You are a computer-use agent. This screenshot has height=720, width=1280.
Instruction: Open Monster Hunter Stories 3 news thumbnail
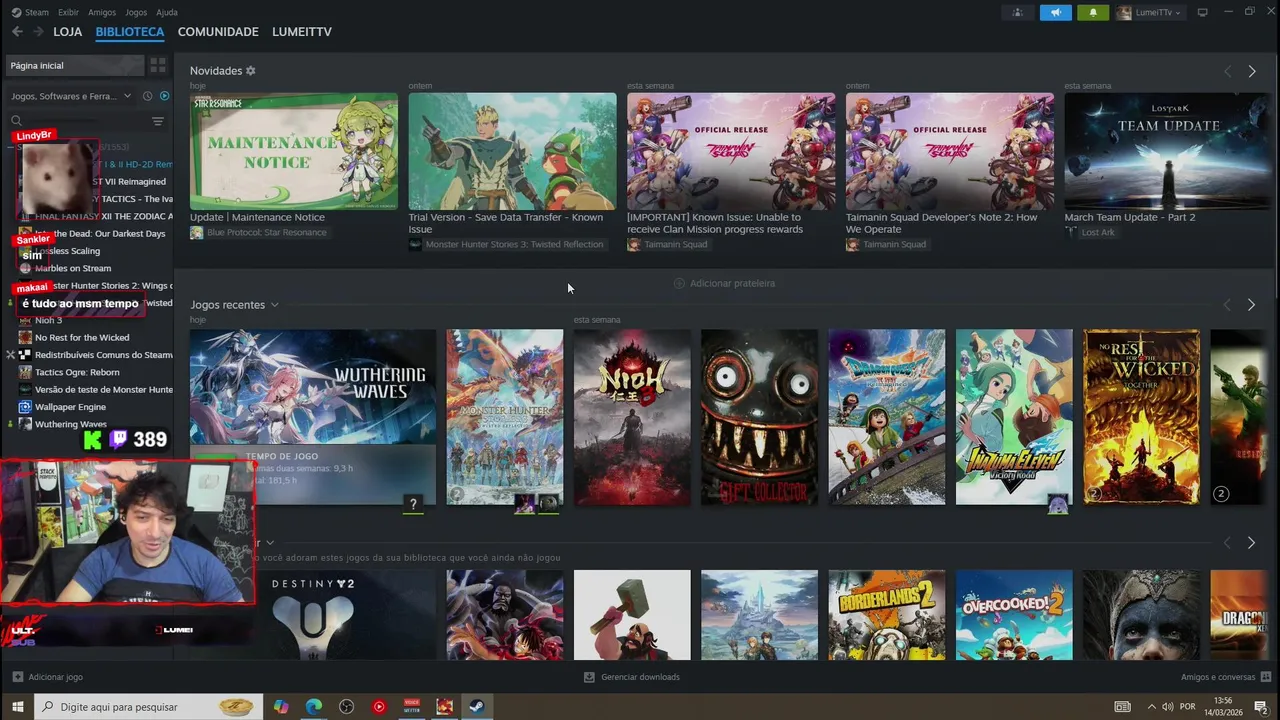pyautogui.click(x=512, y=151)
